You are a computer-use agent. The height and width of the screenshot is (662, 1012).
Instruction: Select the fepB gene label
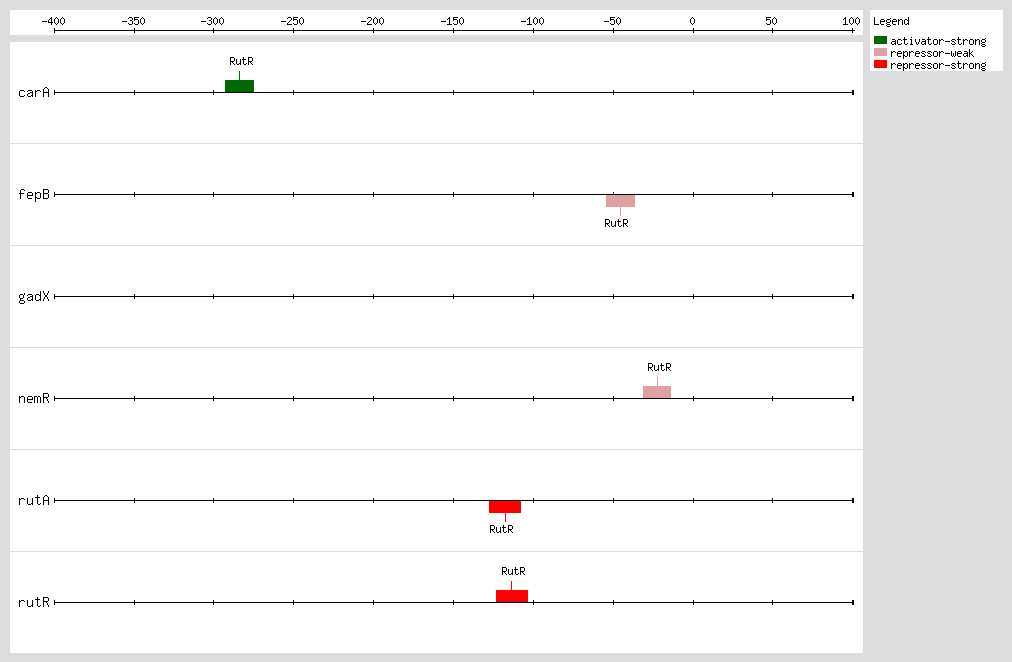pyautogui.click(x=34, y=194)
